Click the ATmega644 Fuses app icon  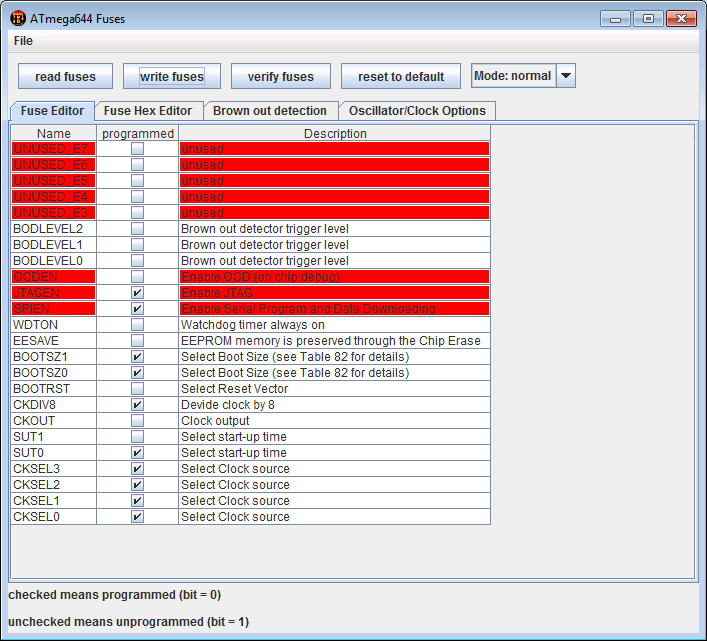click(x=18, y=18)
